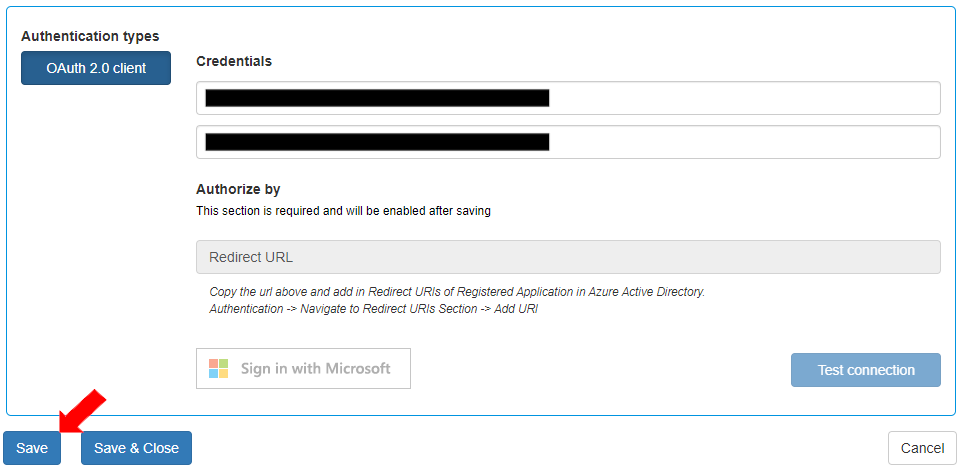Click the 'This section is required' note
The image size is (960, 473).
click(x=343, y=211)
